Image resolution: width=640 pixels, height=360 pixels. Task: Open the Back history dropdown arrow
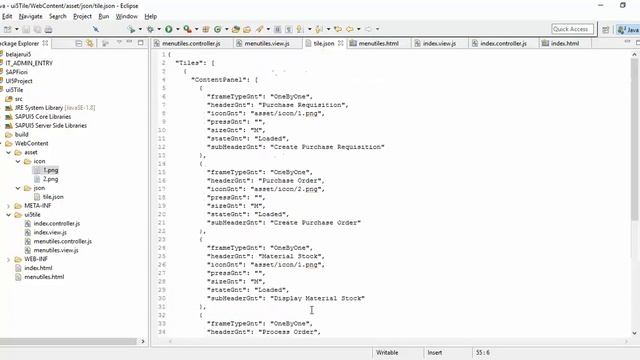click(x=359, y=29)
